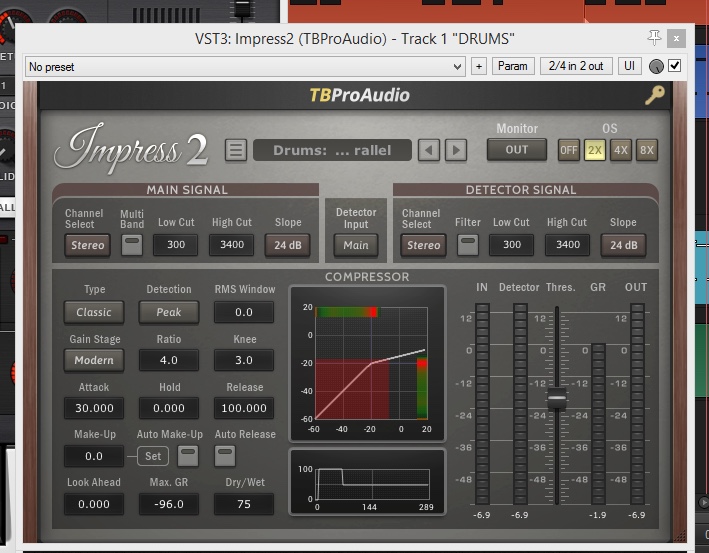The width and height of the screenshot is (709, 553).
Task: Change Detector Input Main selector
Action: click(356, 245)
